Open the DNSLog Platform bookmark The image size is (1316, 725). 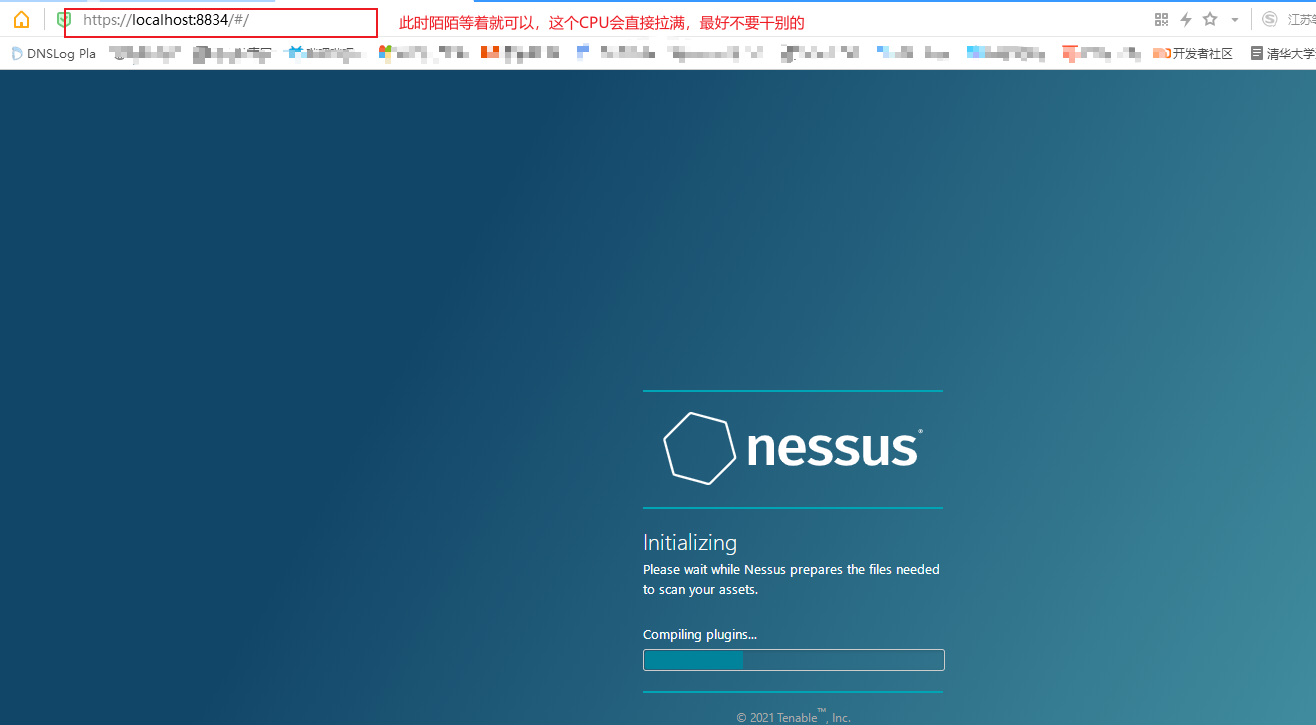(54, 53)
